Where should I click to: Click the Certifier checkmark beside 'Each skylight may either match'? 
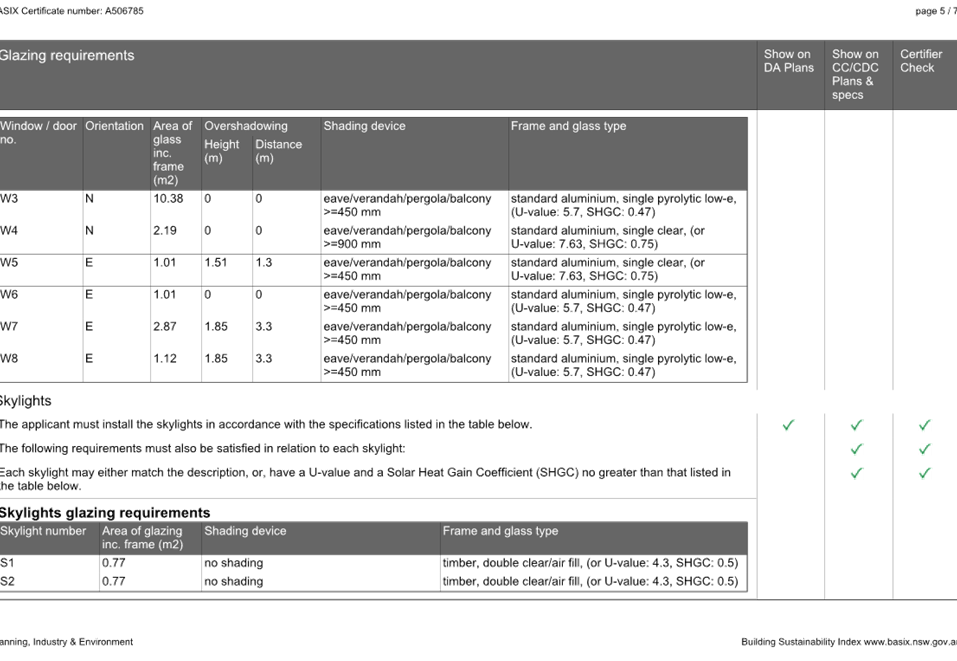925,473
